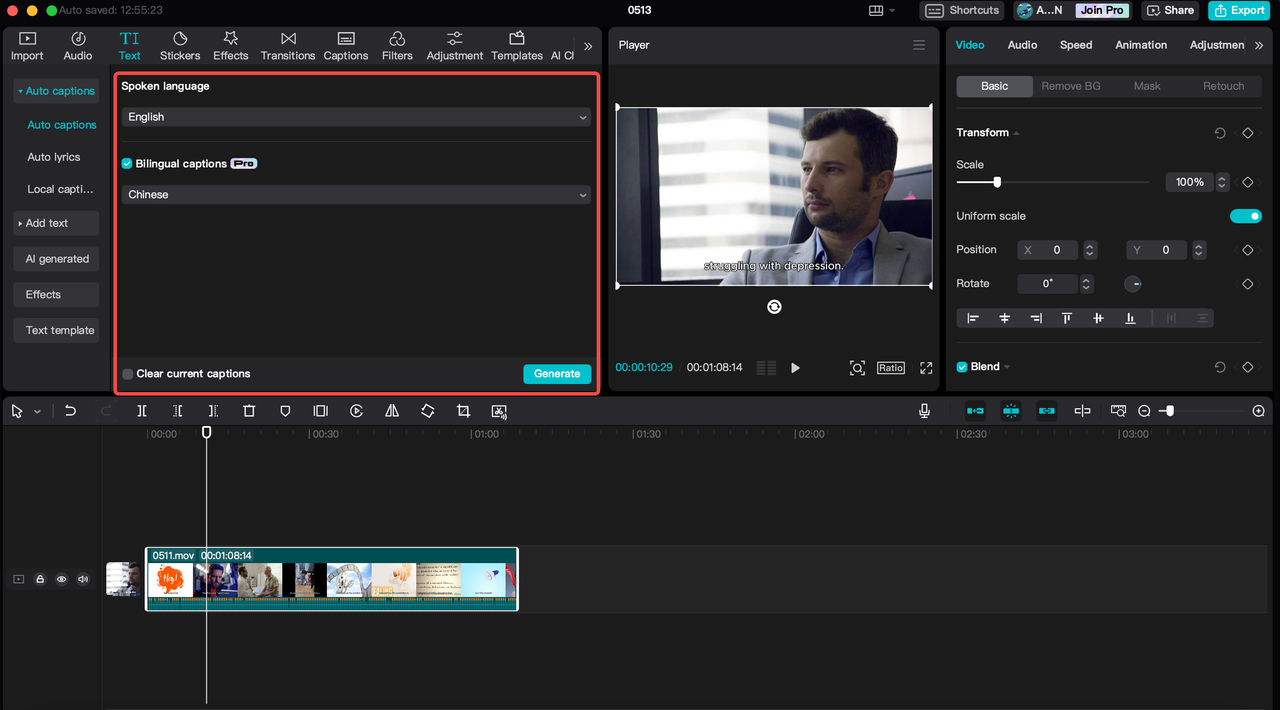Click the Share button
Screen dimensions: 1280x710
point(1171,10)
